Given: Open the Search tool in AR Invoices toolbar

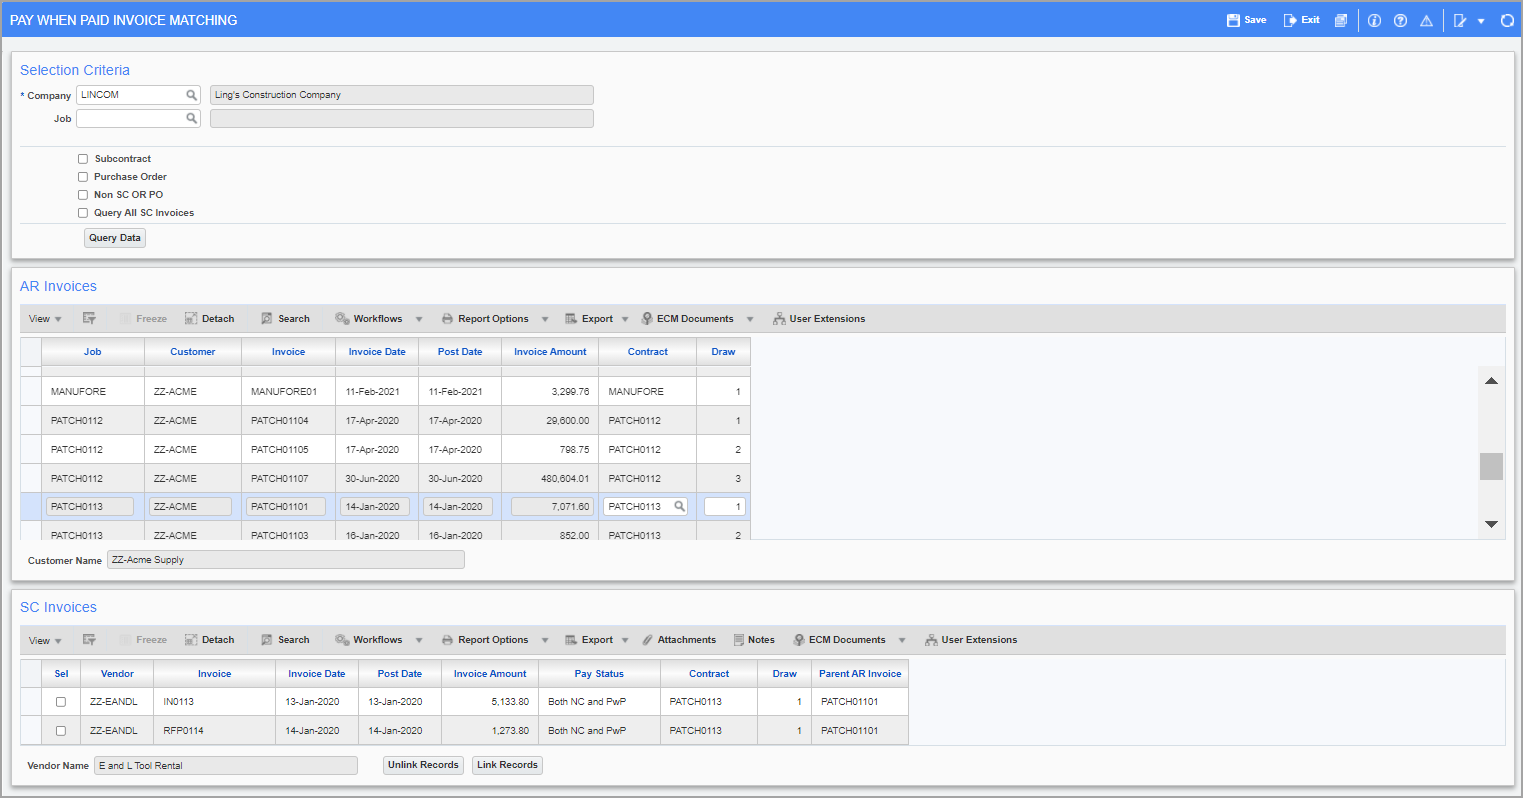Looking at the screenshot, I should pyautogui.click(x=285, y=318).
